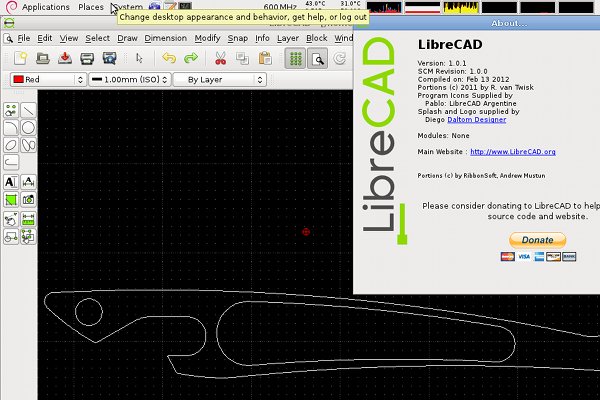Screen dimensions: 600x400
Task: Open the File menu
Action: (24, 38)
